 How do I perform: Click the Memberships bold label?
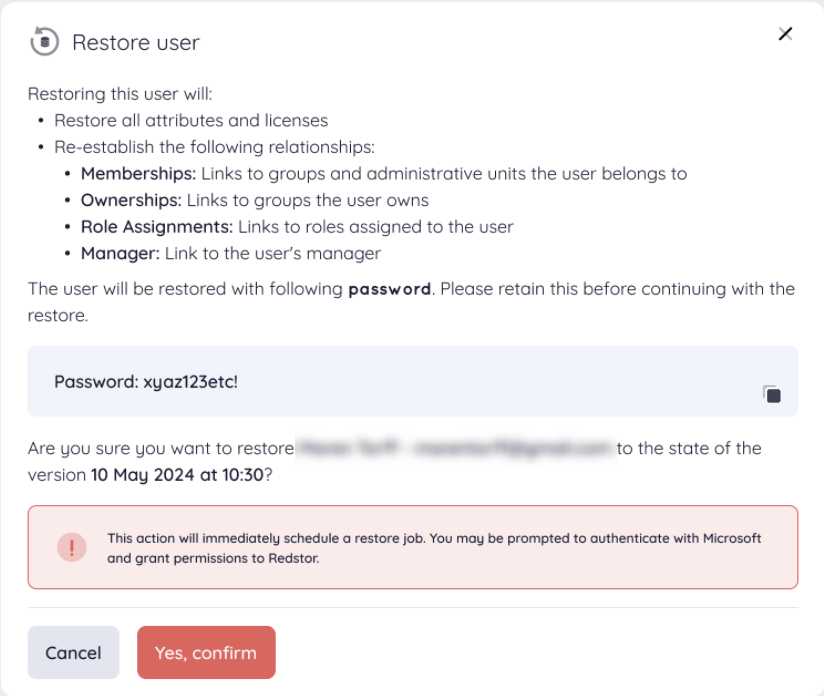coord(138,173)
